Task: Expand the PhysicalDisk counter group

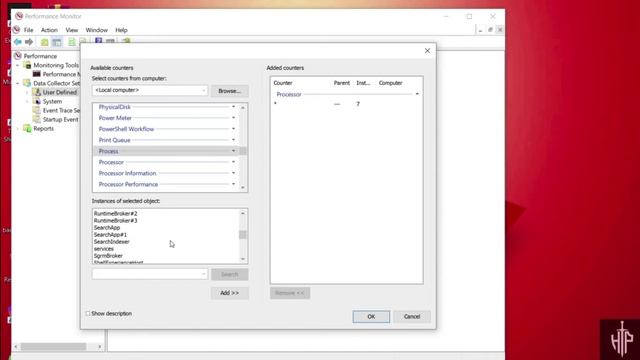Action: [x=233, y=107]
